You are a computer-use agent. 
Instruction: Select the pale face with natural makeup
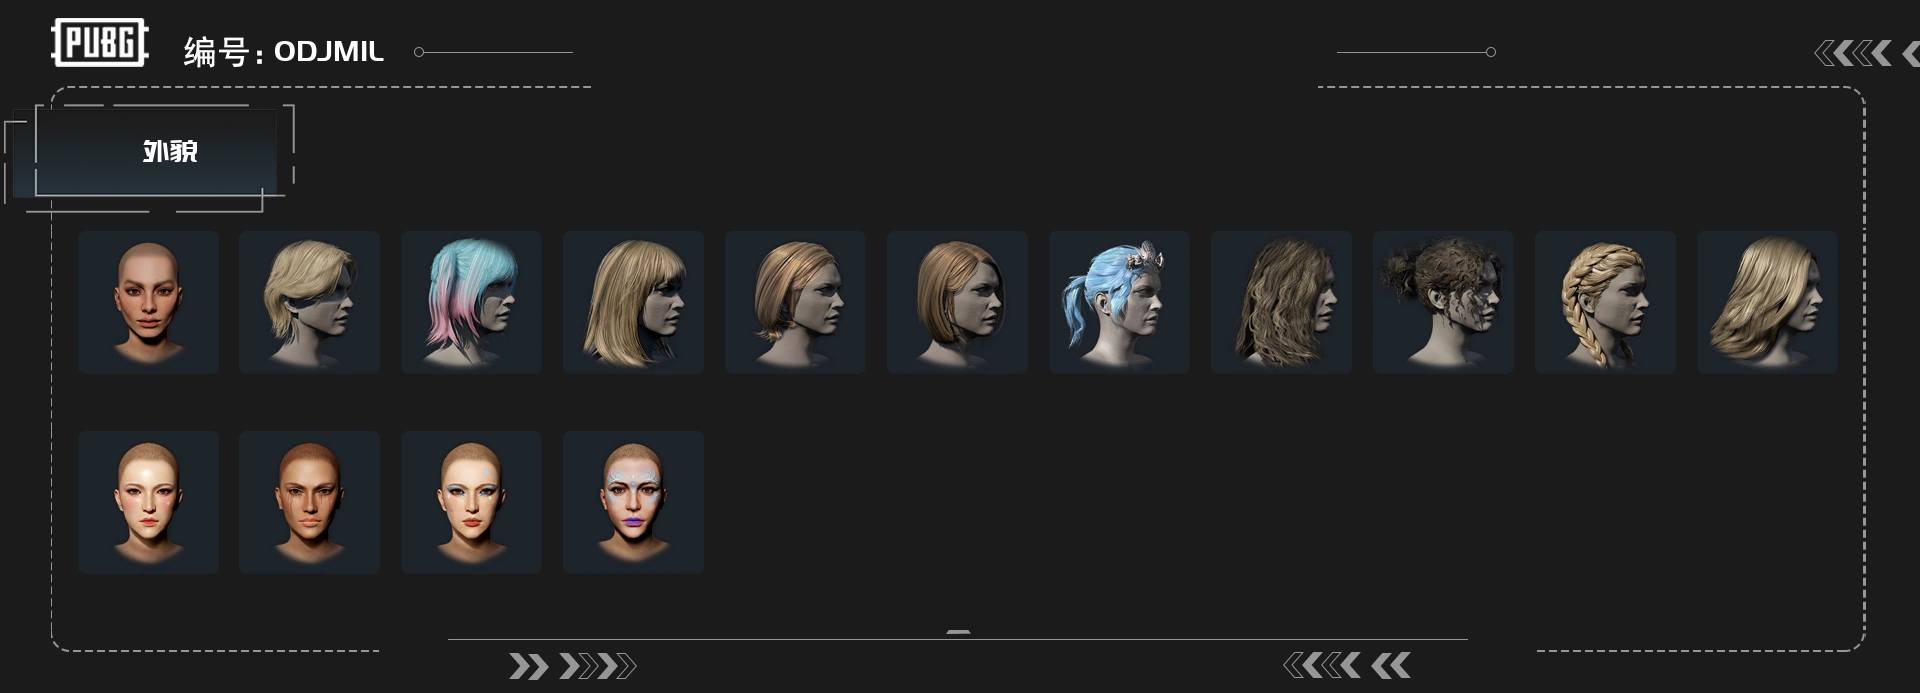148,502
